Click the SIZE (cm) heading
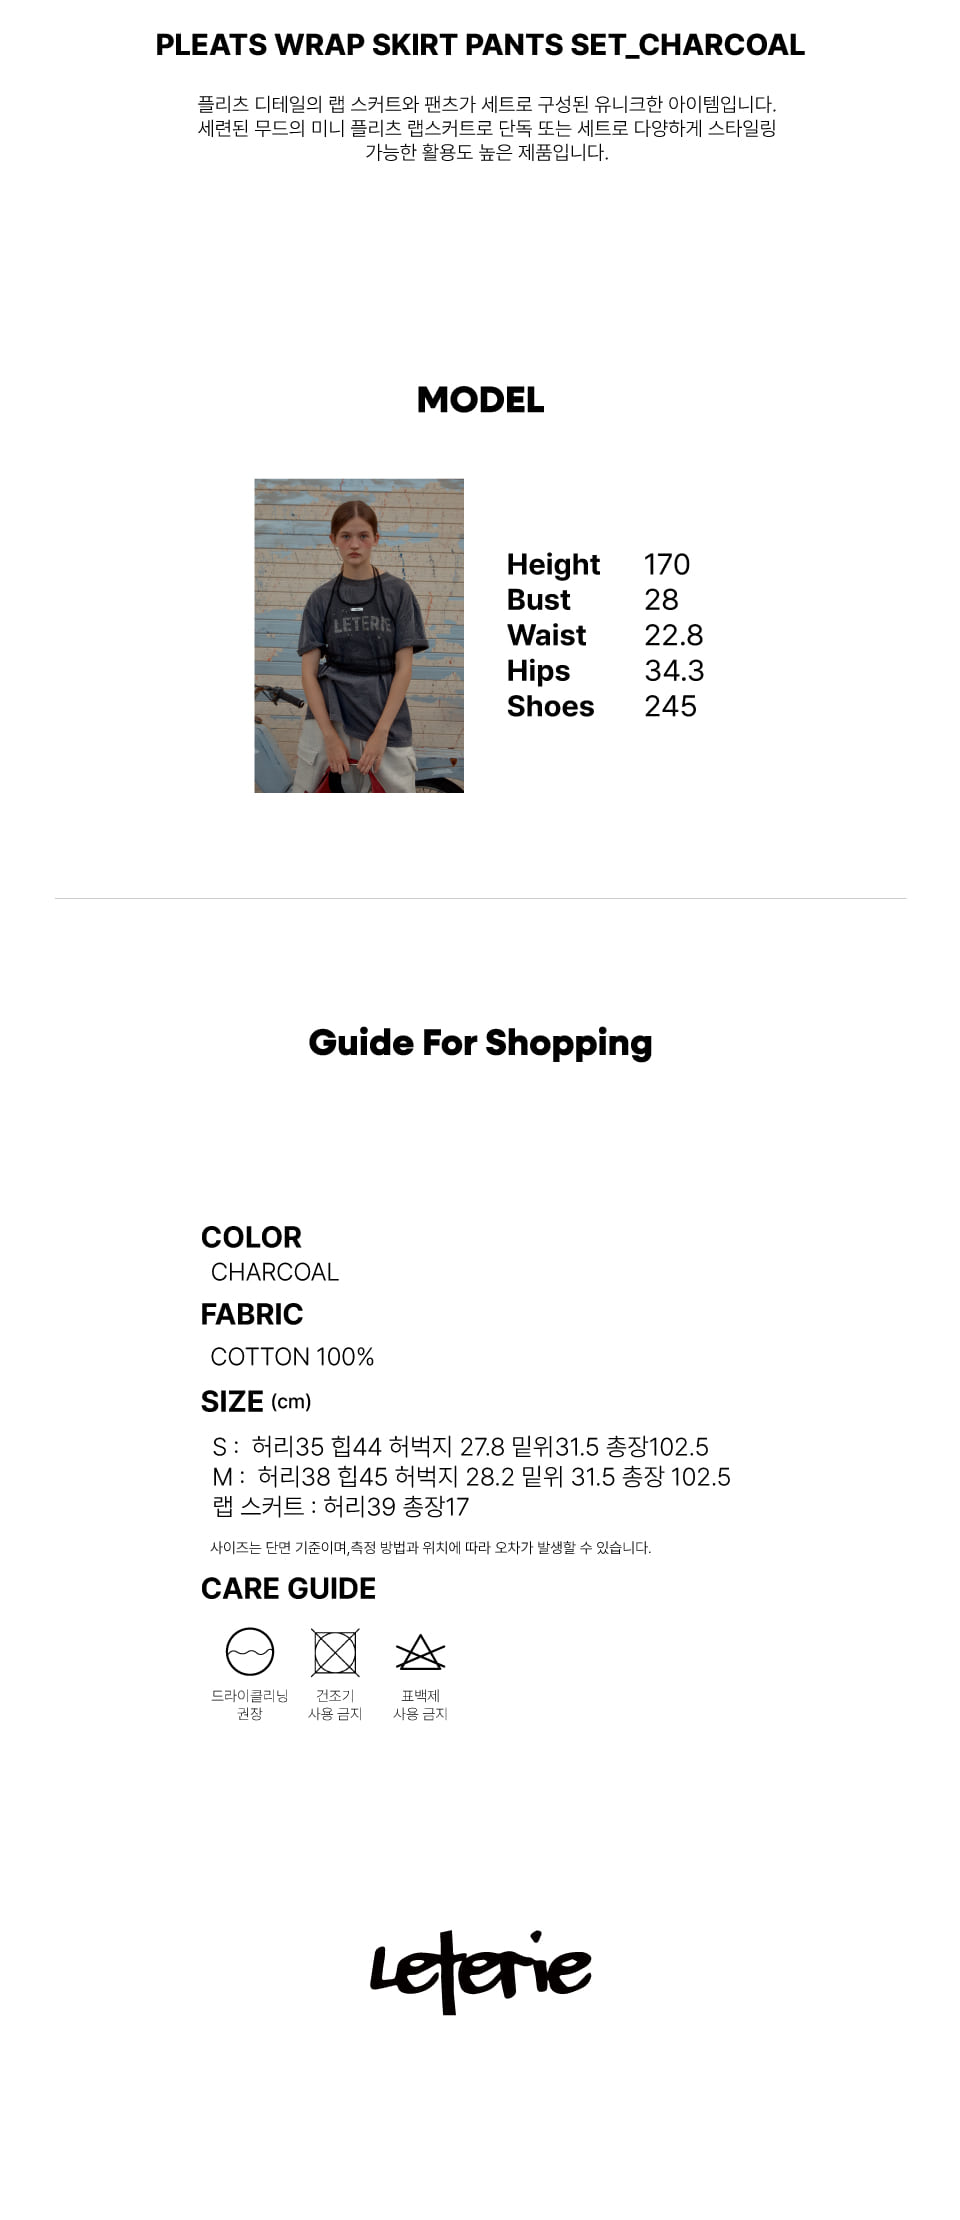Screen dimensions: 960x2220 pos(256,1402)
